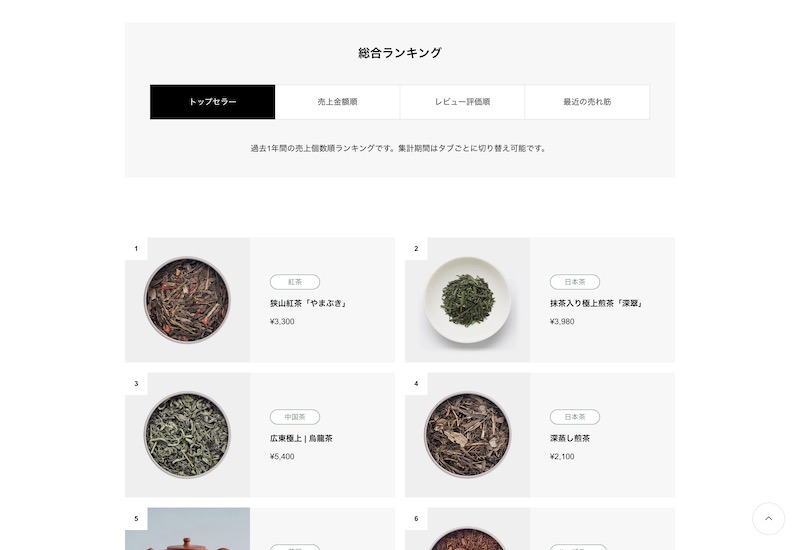The height and width of the screenshot is (550, 800).
Task: Open the 深蒸し煎茶 product title
Action: point(570,438)
